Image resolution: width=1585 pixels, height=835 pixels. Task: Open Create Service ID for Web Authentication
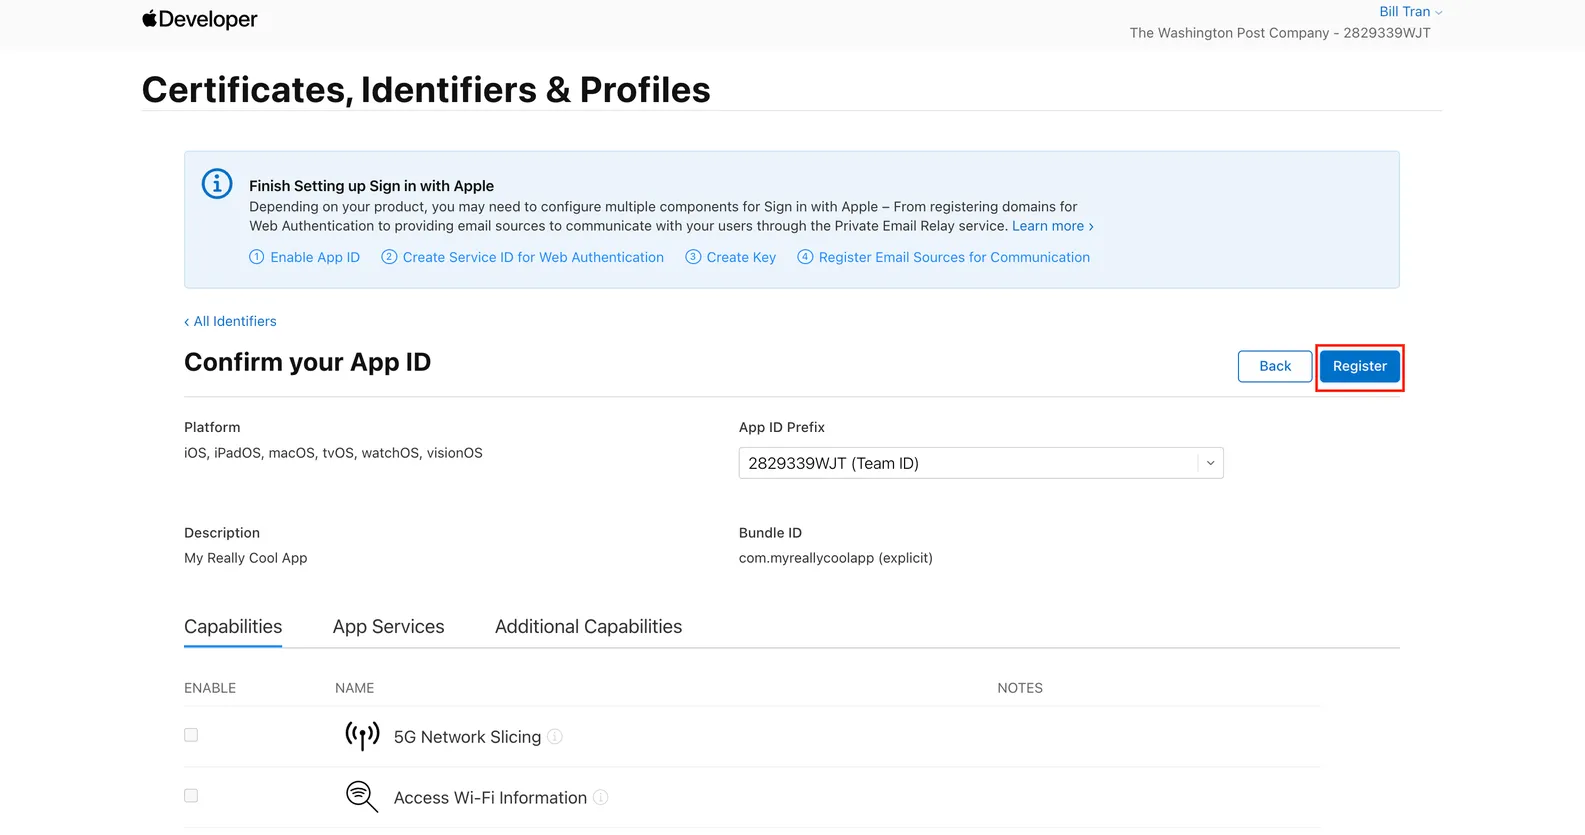tap(523, 257)
